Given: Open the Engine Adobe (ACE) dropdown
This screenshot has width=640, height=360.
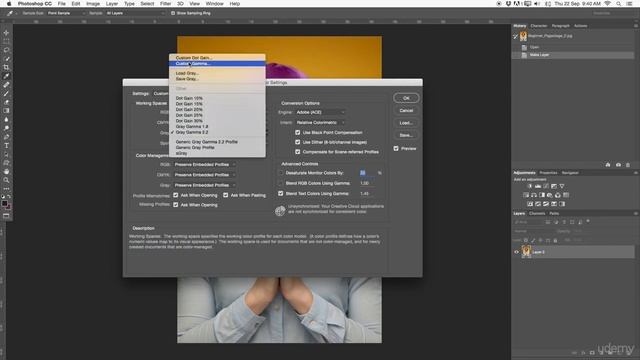Looking at the screenshot, I should pos(320,112).
